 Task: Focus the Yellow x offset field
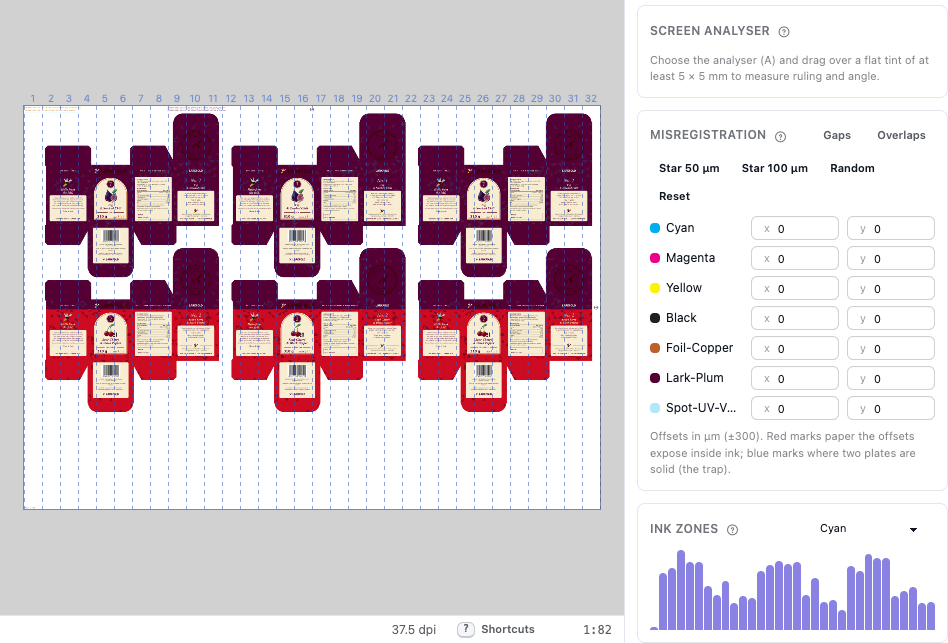pos(794,288)
